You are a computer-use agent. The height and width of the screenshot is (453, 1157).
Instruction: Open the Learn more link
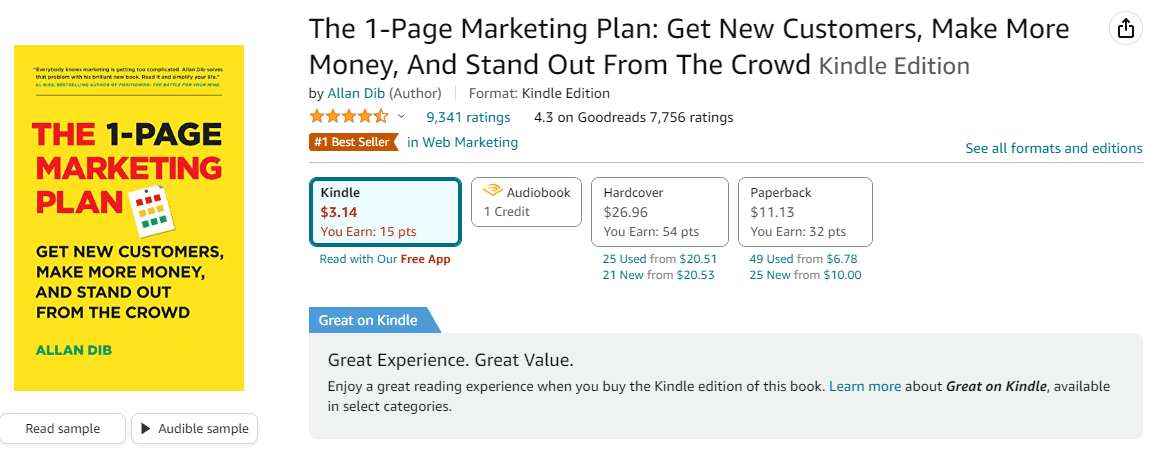(865, 386)
